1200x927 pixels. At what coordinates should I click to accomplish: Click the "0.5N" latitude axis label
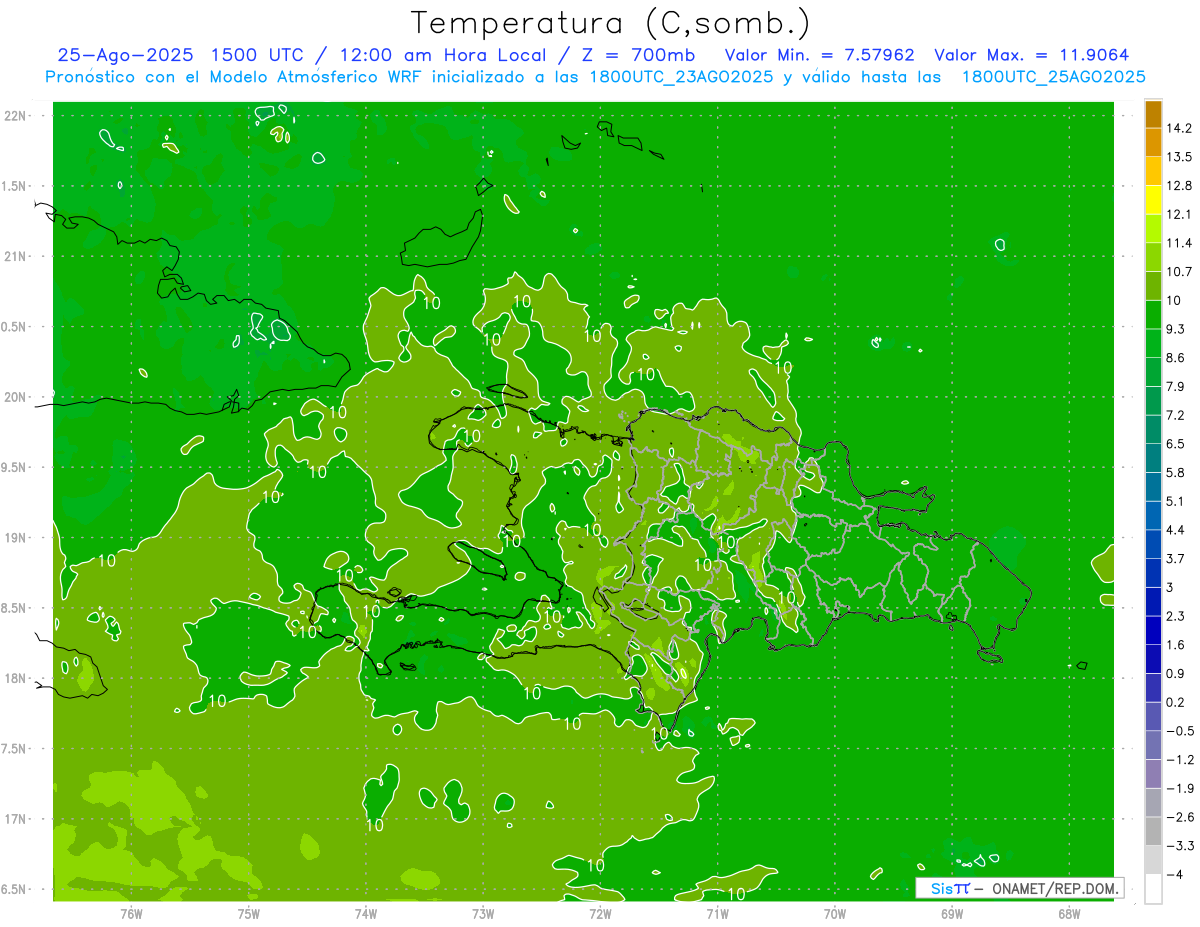click(x=15, y=327)
